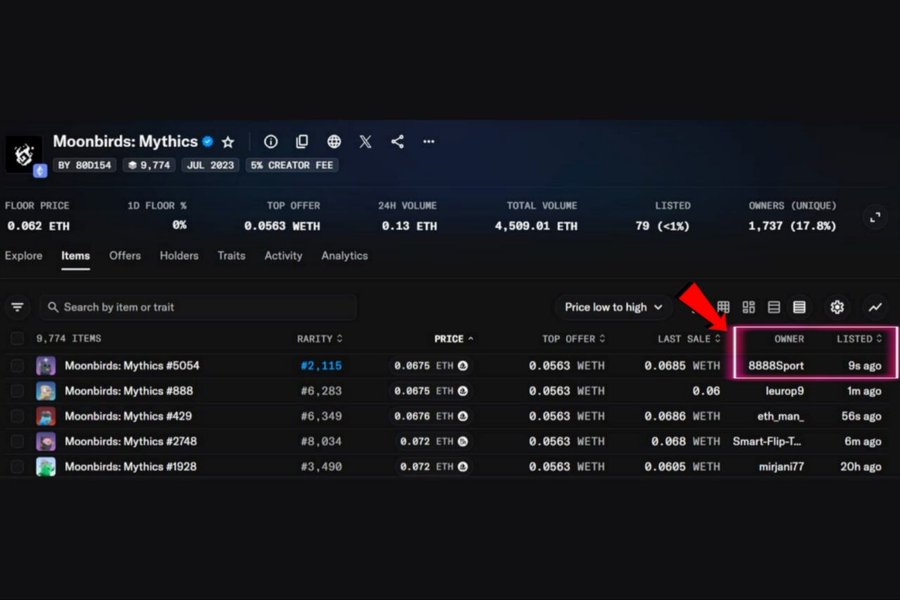This screenshot has height=600, width=900.
Task: View owner mirjani77 profile
Action: coord(781,467)
